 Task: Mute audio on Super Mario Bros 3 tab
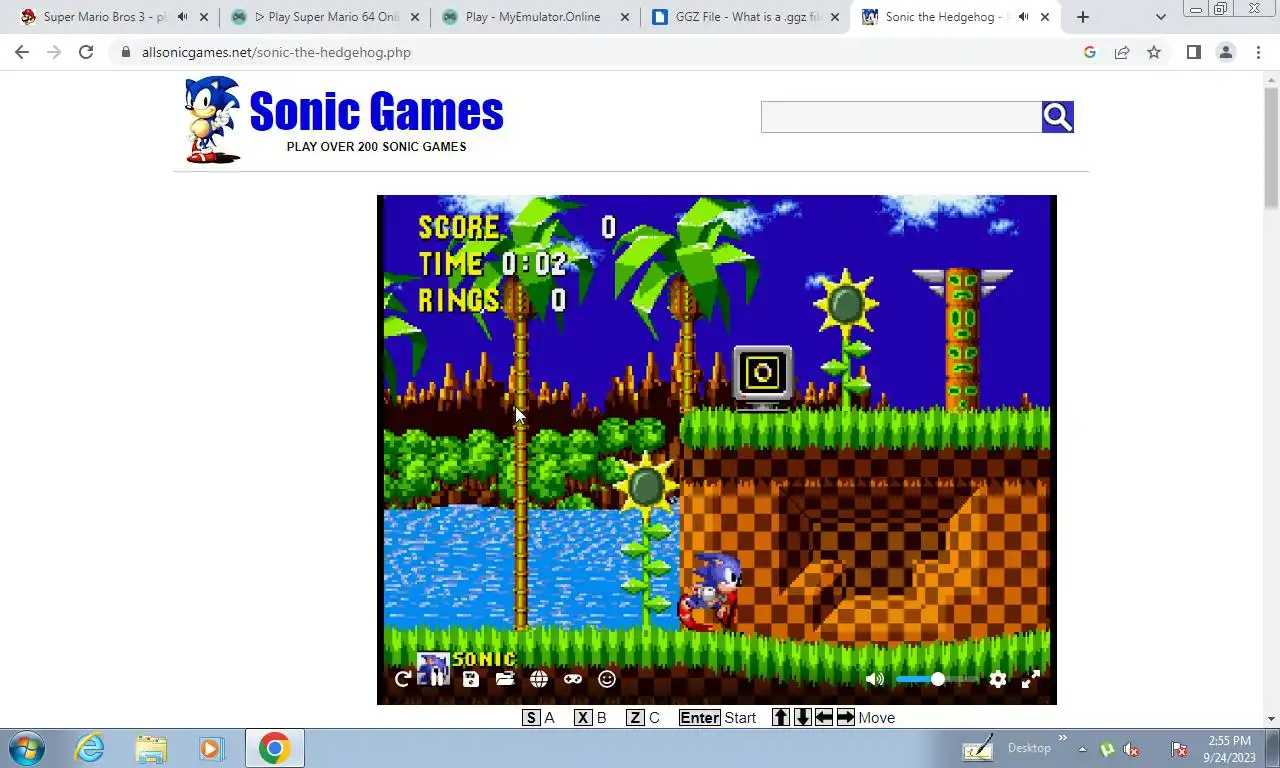[182, 17]
